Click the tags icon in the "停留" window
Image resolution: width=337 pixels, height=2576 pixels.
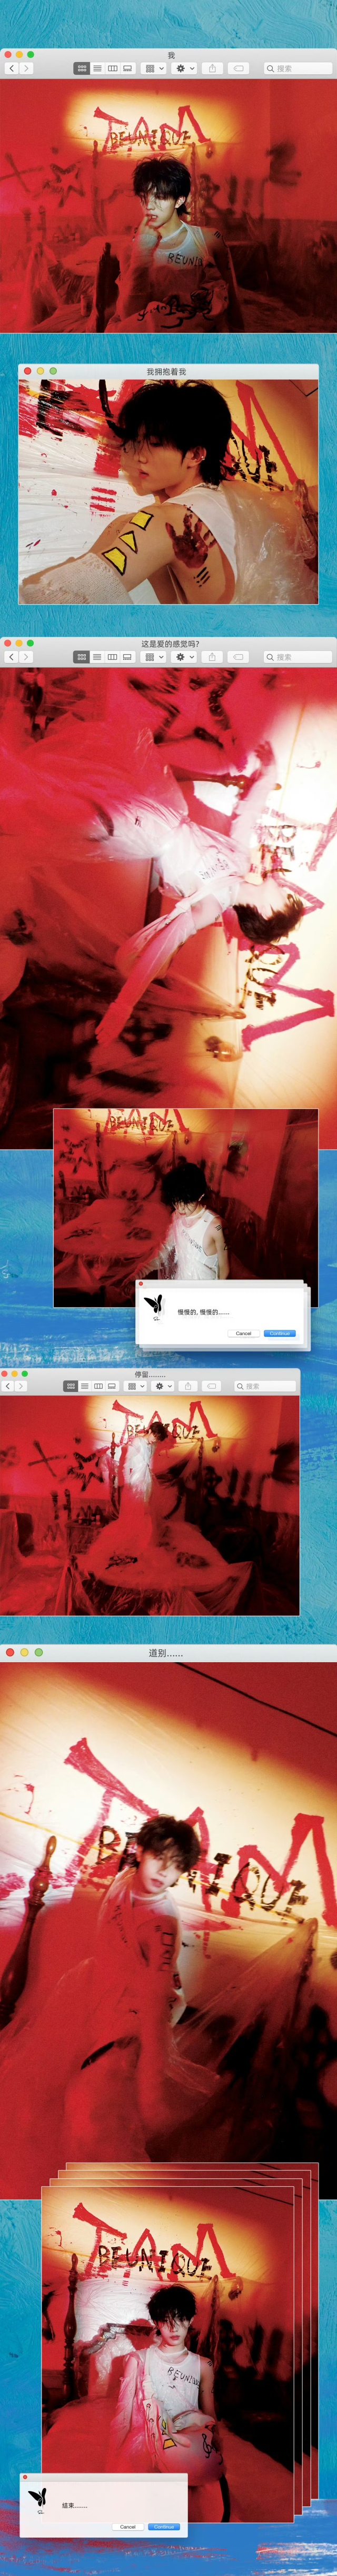point(211,1386)
